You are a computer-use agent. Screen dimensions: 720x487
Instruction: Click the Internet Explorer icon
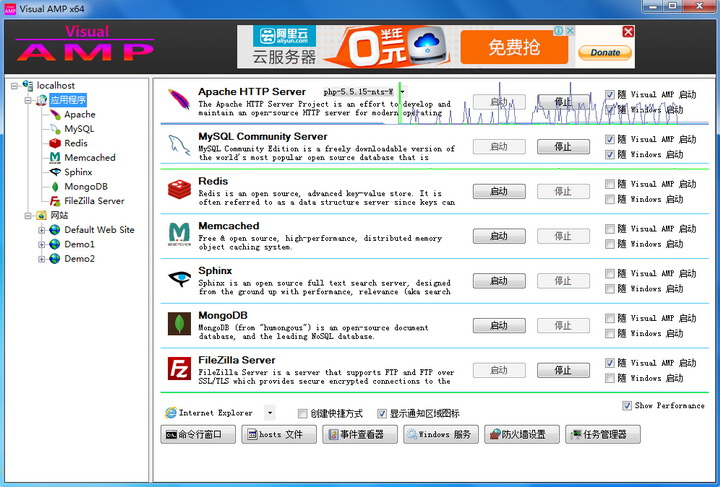171,413
